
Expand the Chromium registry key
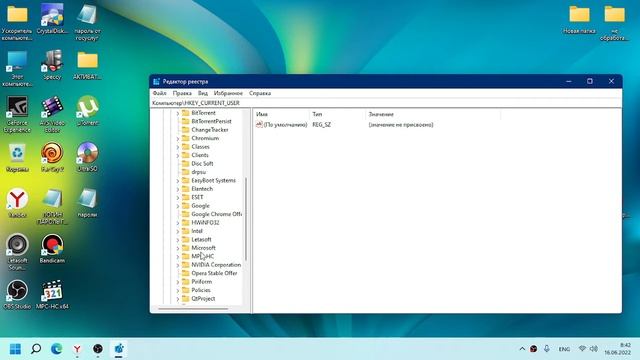click(178, 138)
